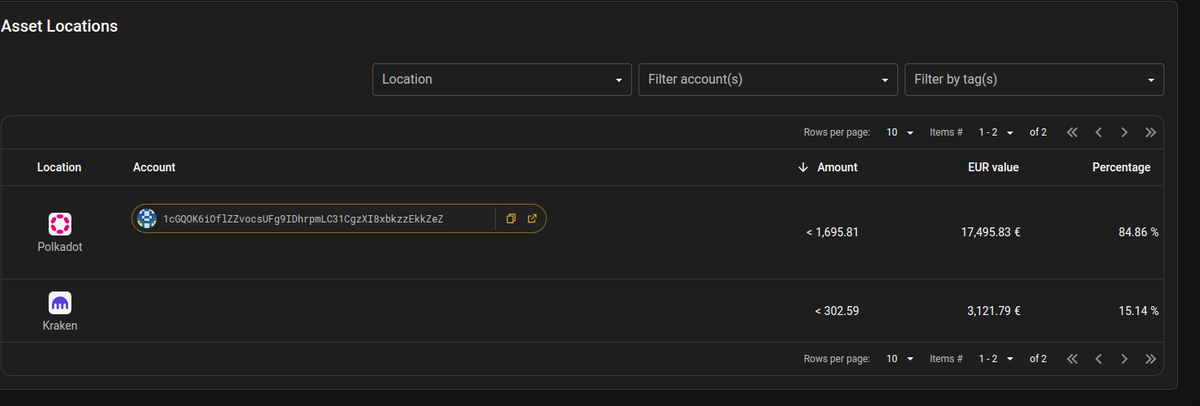The width and height of the screenshot is (1200, 406).
Task: Toggle the Amount sort arrow
Action: pos(803,167)
